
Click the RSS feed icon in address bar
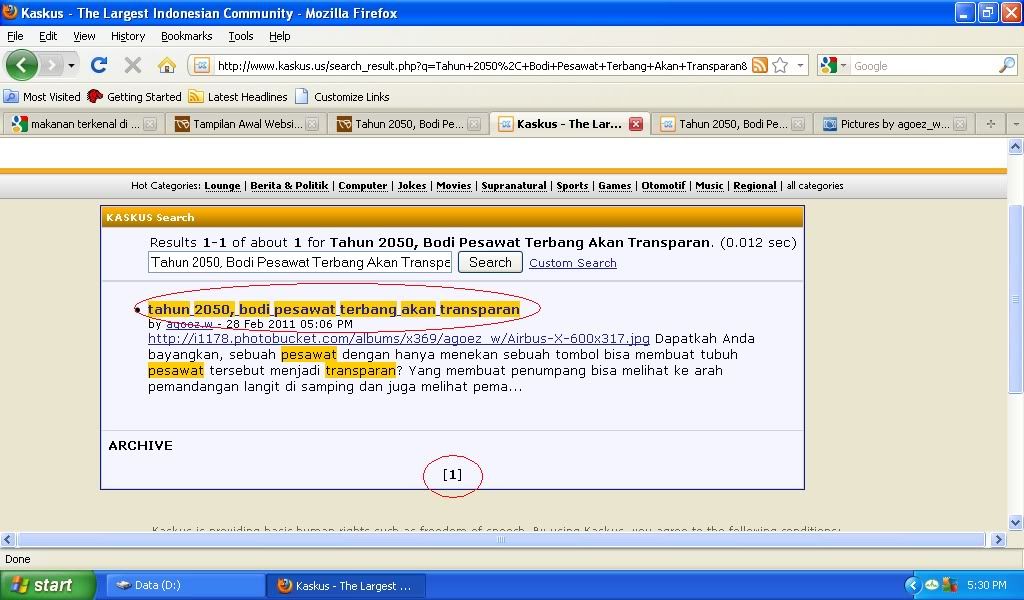tap(759, 65)
